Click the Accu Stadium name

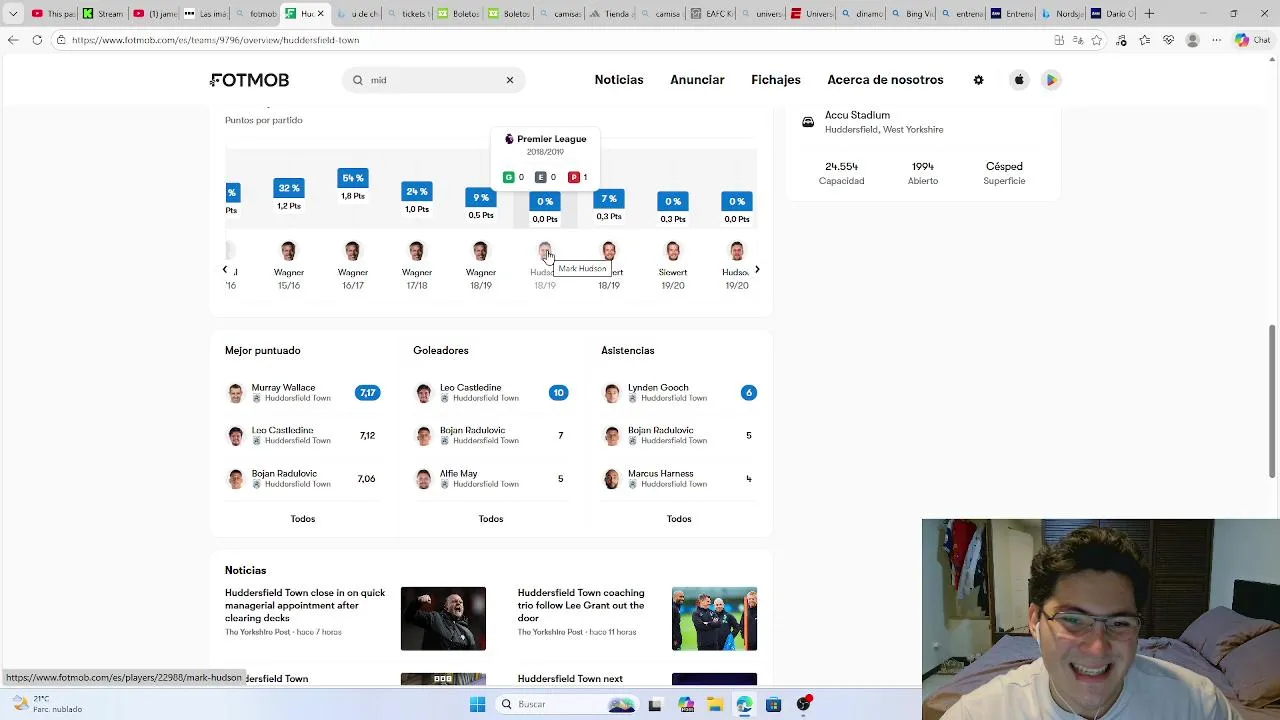pos(857,115)
